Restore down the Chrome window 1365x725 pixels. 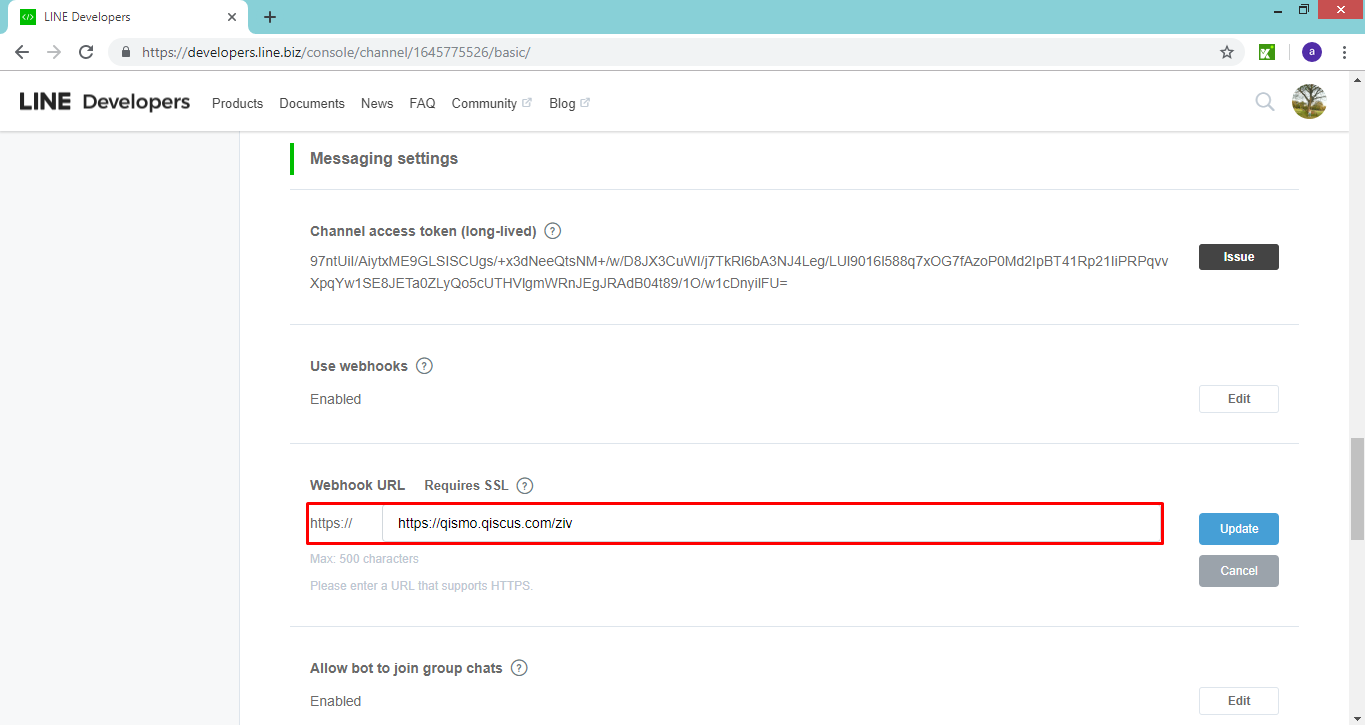tap(1304, 10)
